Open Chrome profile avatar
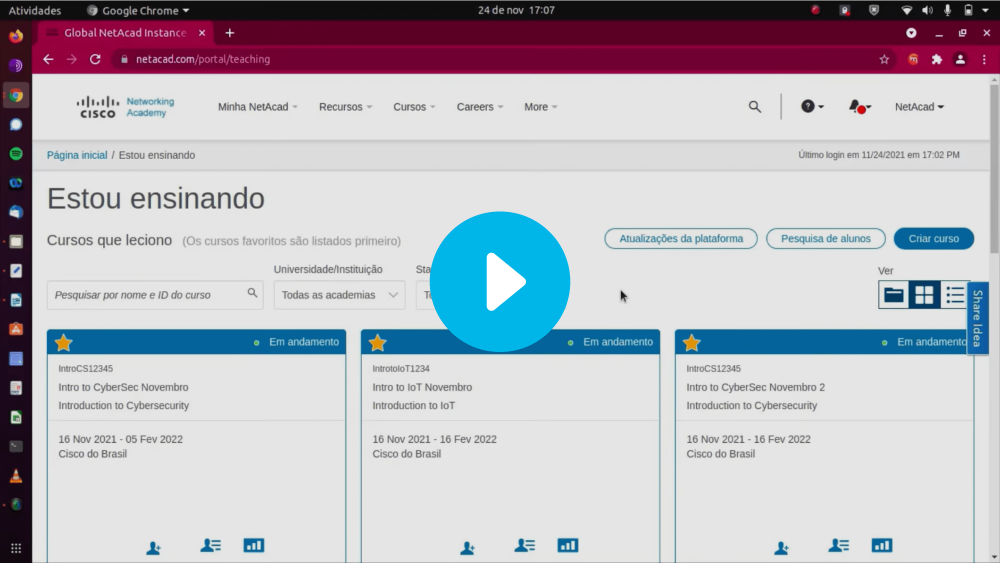The image size is (1000, 563). click(960, 59)
